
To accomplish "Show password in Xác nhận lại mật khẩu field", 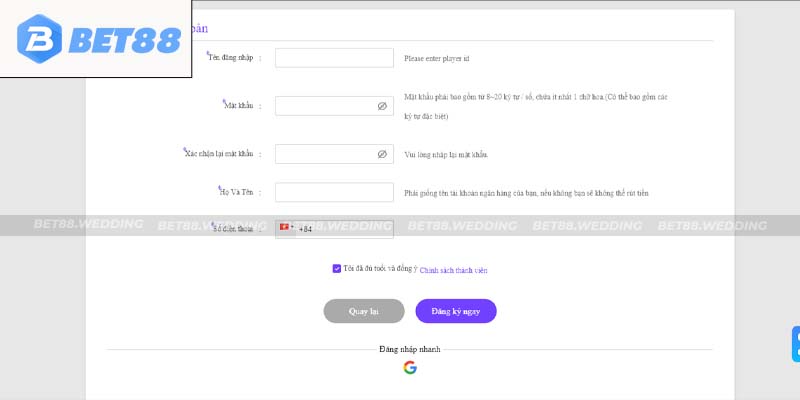I will tap(382, 154).
